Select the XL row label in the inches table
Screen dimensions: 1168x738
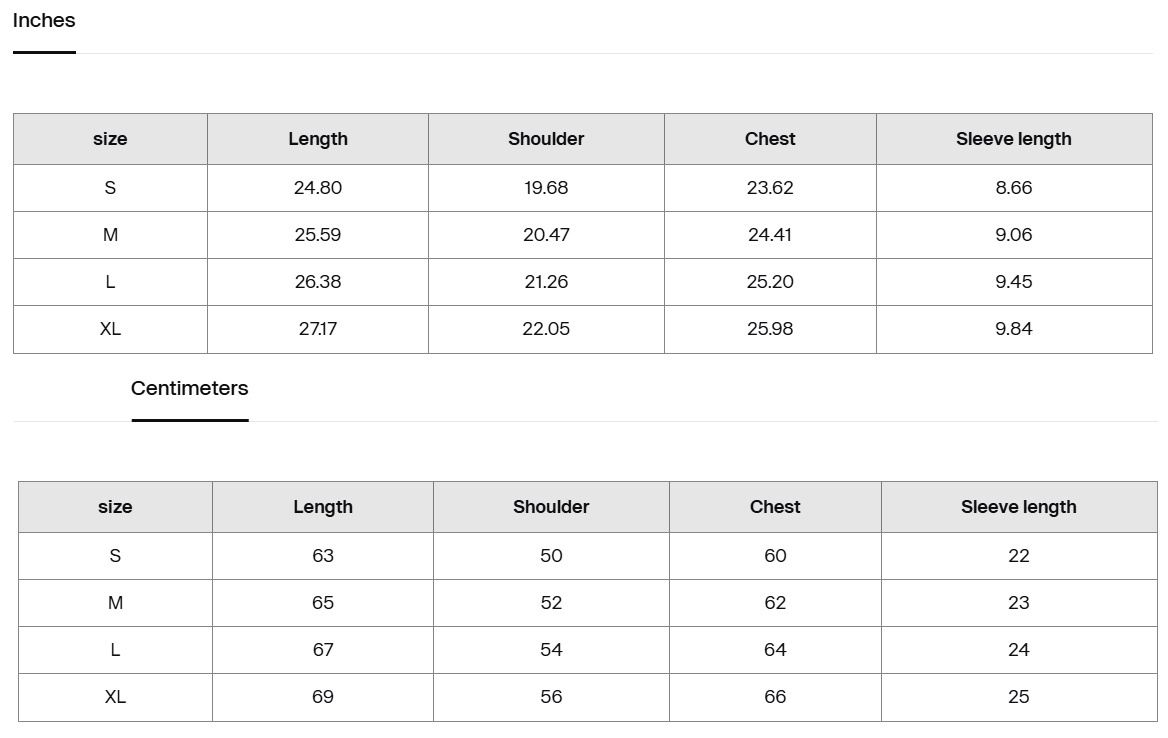point(110,329)
